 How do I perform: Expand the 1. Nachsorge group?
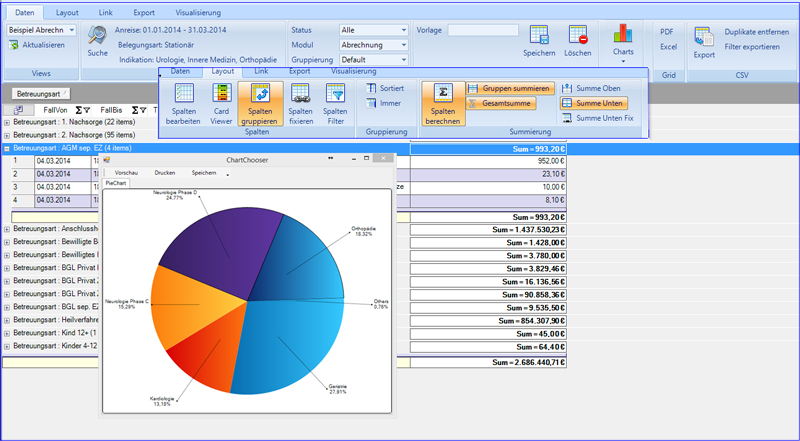7,122
